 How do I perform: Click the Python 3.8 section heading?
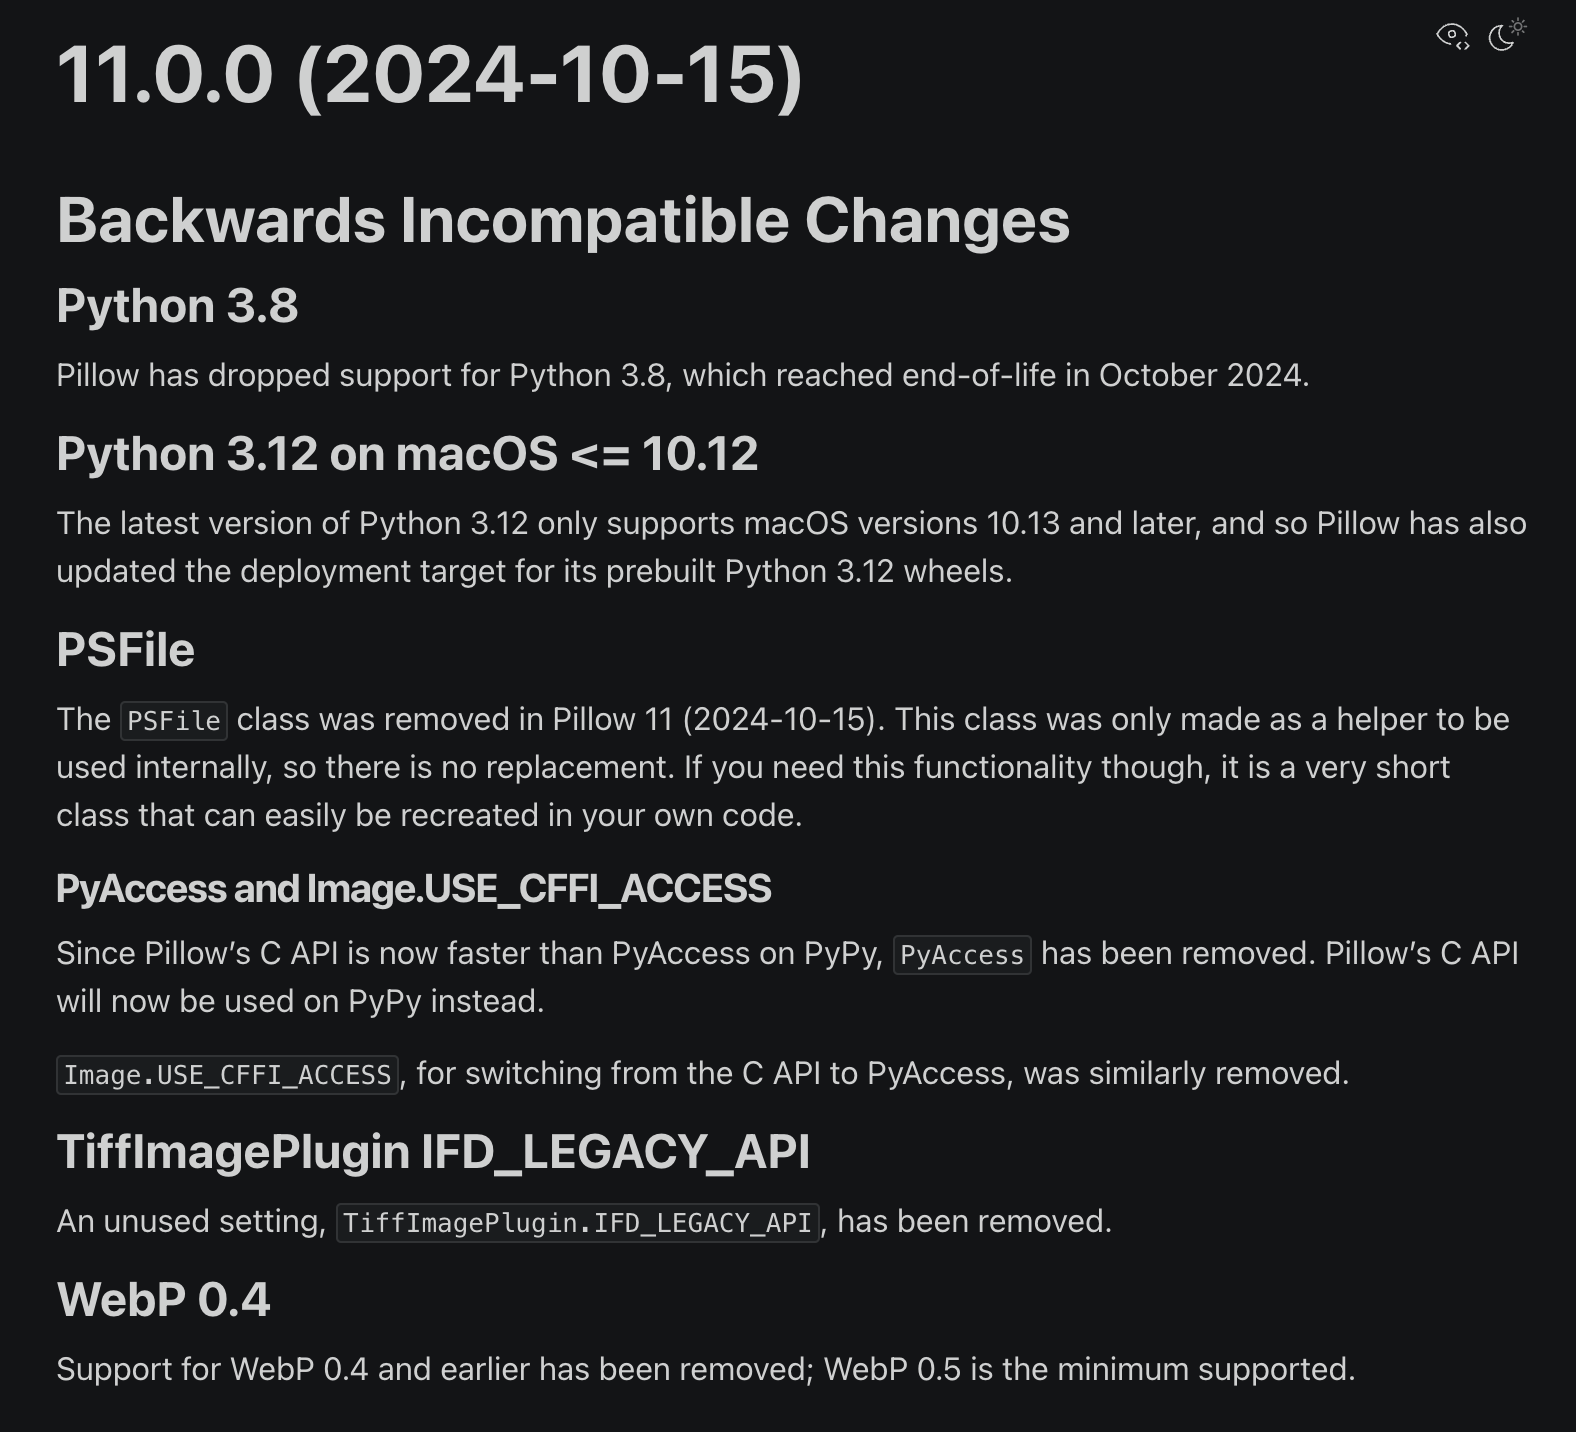(177, 306)
